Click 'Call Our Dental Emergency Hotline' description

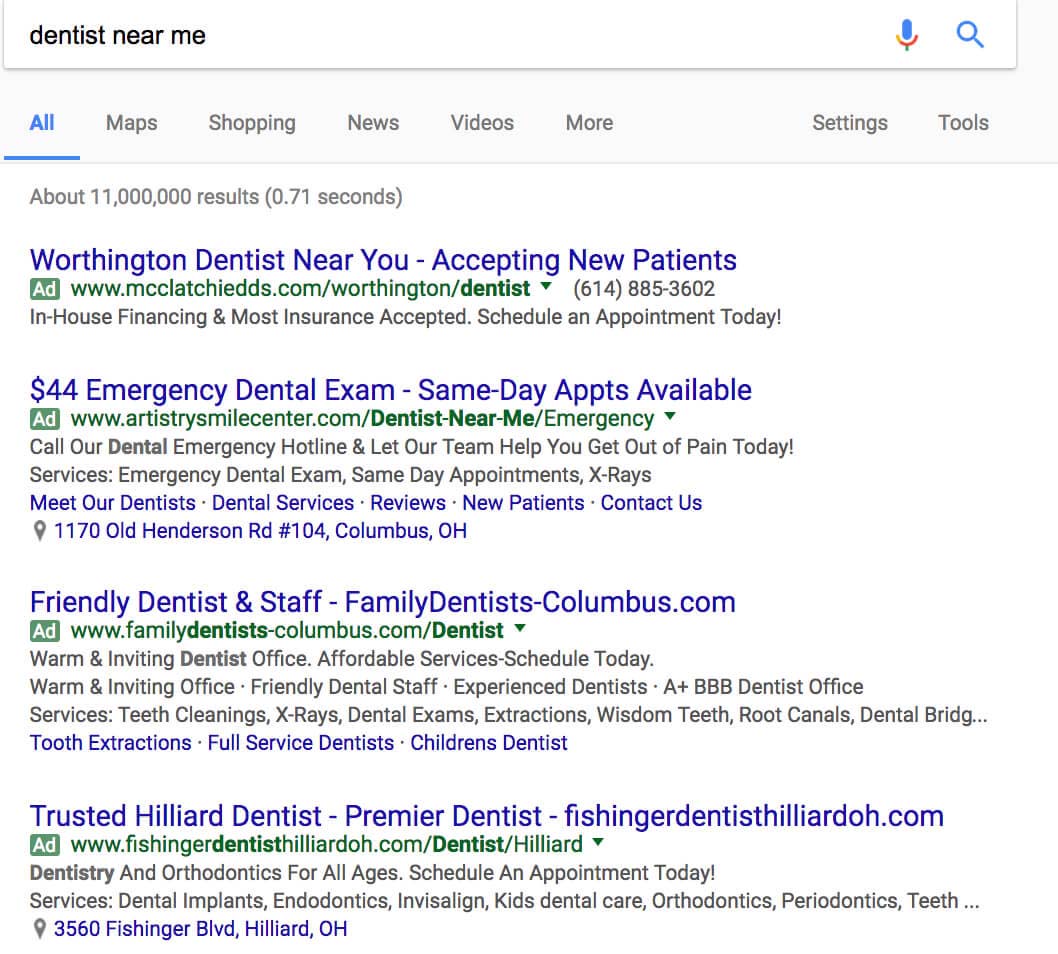pos(412,447)
